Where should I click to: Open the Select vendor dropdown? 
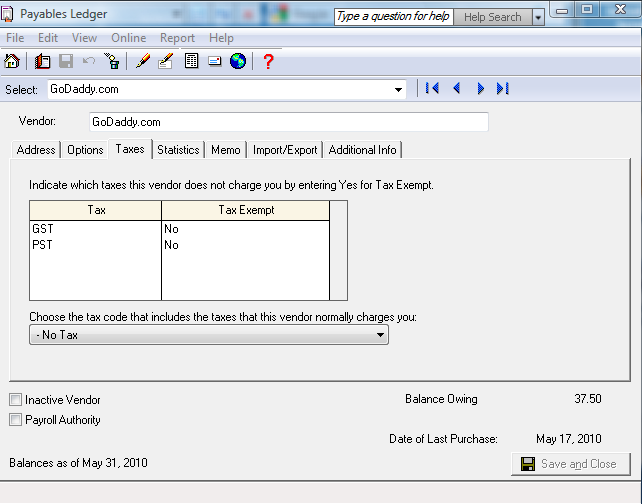(x=398, y=90)
